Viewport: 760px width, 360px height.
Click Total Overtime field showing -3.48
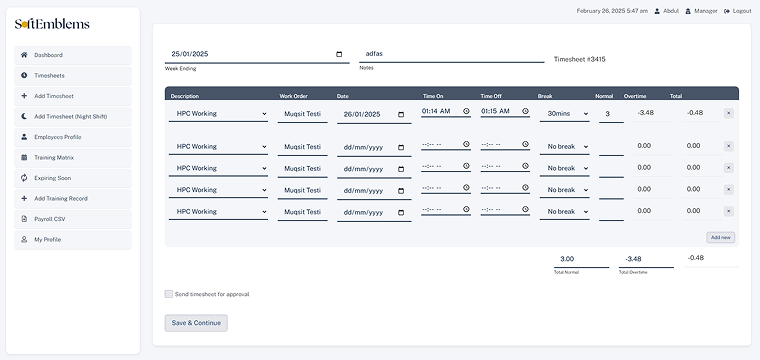646,259
